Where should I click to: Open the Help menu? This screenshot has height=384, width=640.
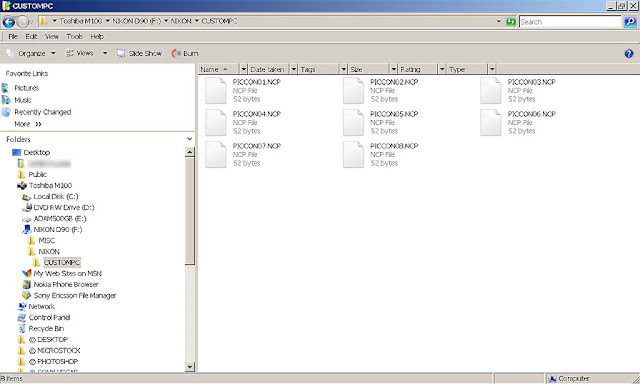tap(97, 36)
